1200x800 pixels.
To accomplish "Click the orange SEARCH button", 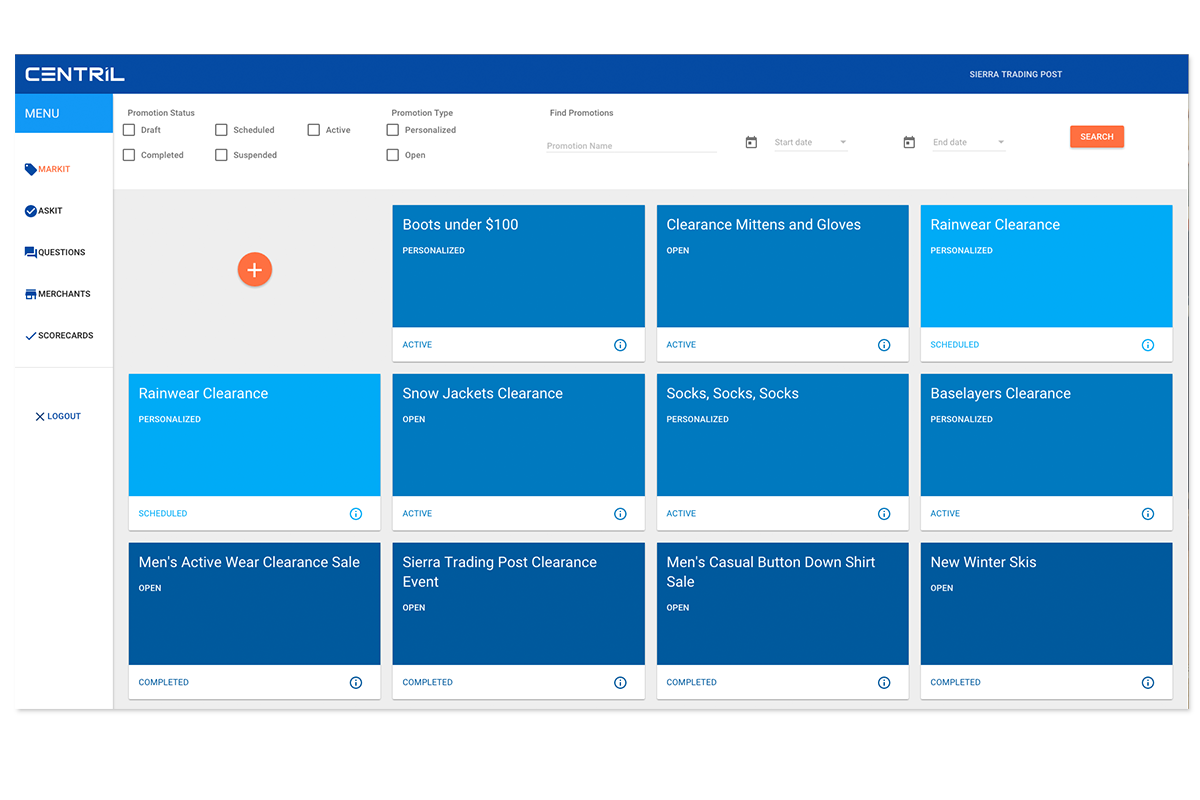I will [1097, 137].
